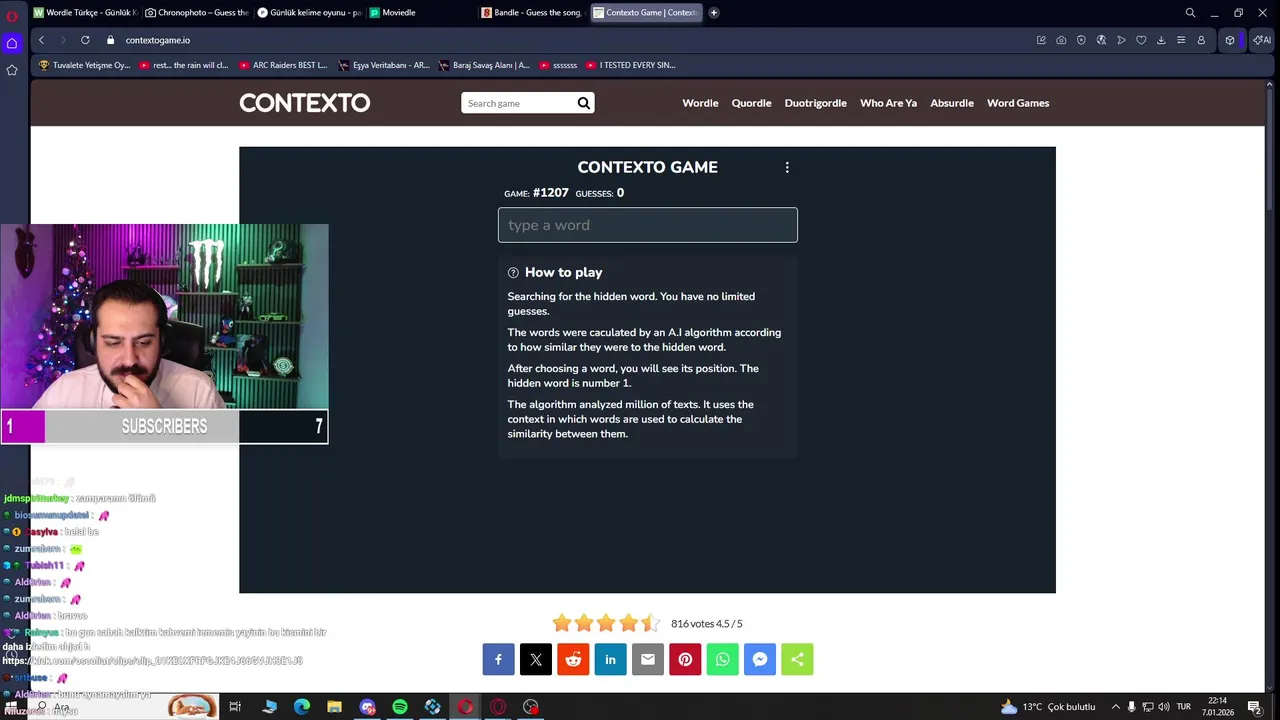Open the browser downloads icon
This screenshot has width=1280, height=720.
click(1161, 40)
